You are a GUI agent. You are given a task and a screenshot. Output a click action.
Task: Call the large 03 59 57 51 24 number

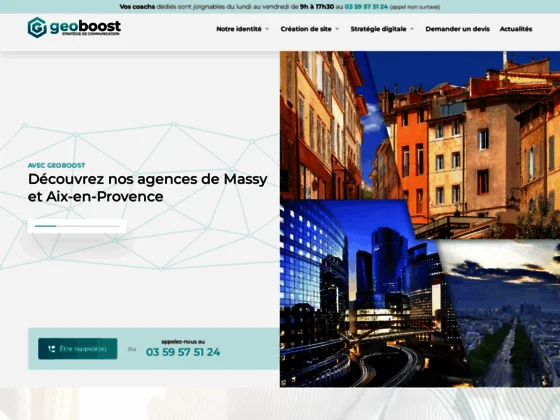[x=183, y=352]
